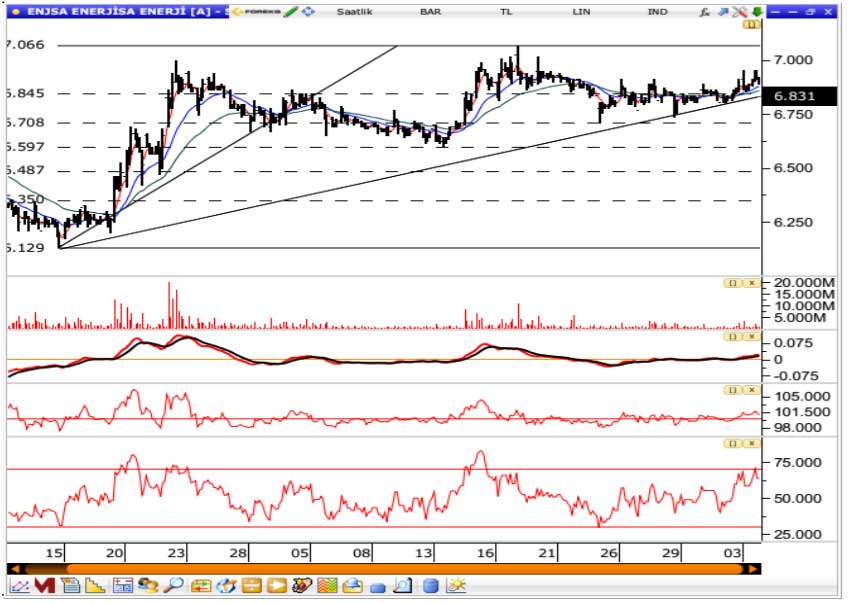This screenshot has width=848, height=603.
Task: Click the blue four-way move icon
Action: pos(308,11)
